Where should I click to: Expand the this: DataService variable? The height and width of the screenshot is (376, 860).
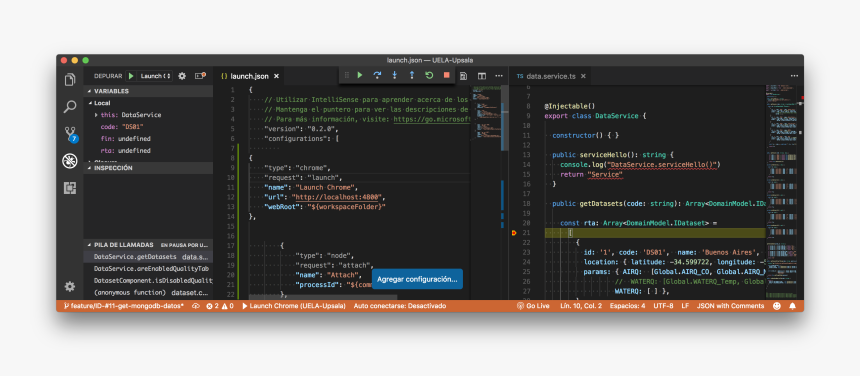point(148,115)
